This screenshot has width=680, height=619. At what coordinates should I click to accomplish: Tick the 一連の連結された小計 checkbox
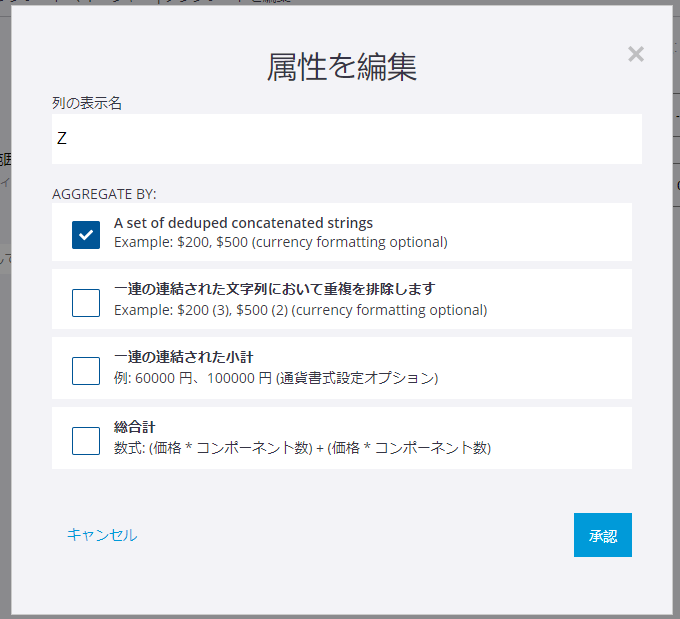86,370
